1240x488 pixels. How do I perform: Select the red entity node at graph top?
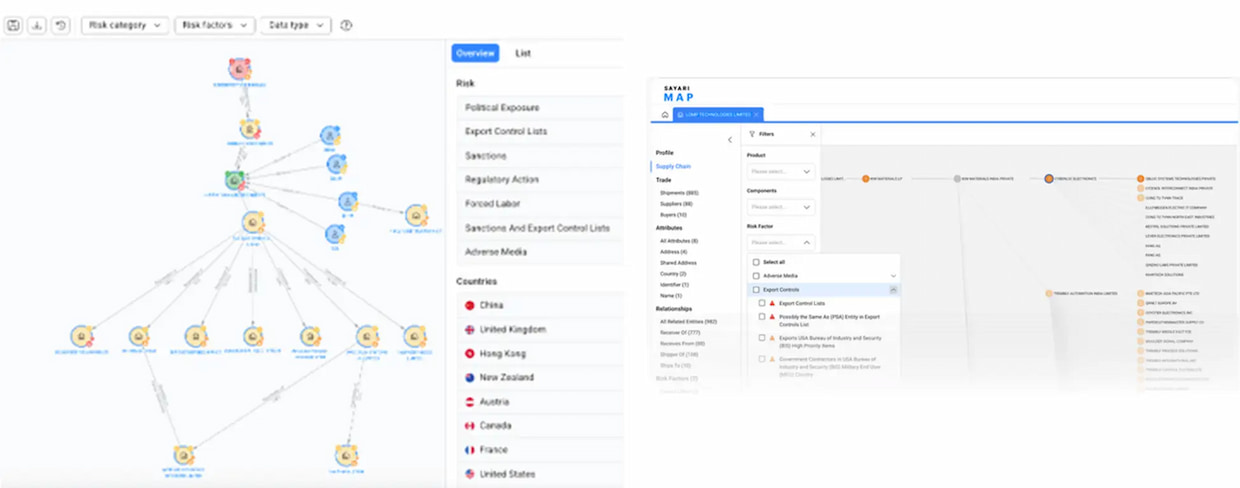click(239, 69)
